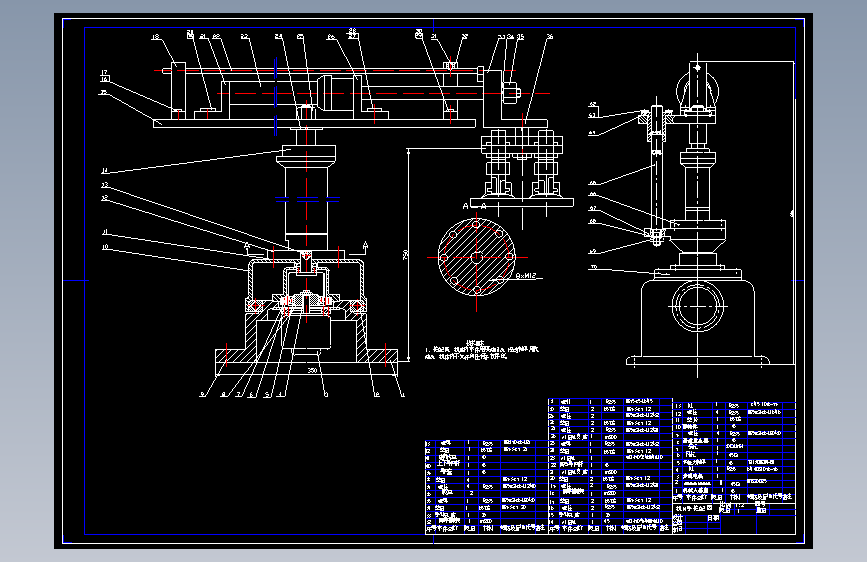Image resolution: width=867 pixels, height=562 pixels.
Task: Select part balloon number "36" at top
Action: click(549, 37)
